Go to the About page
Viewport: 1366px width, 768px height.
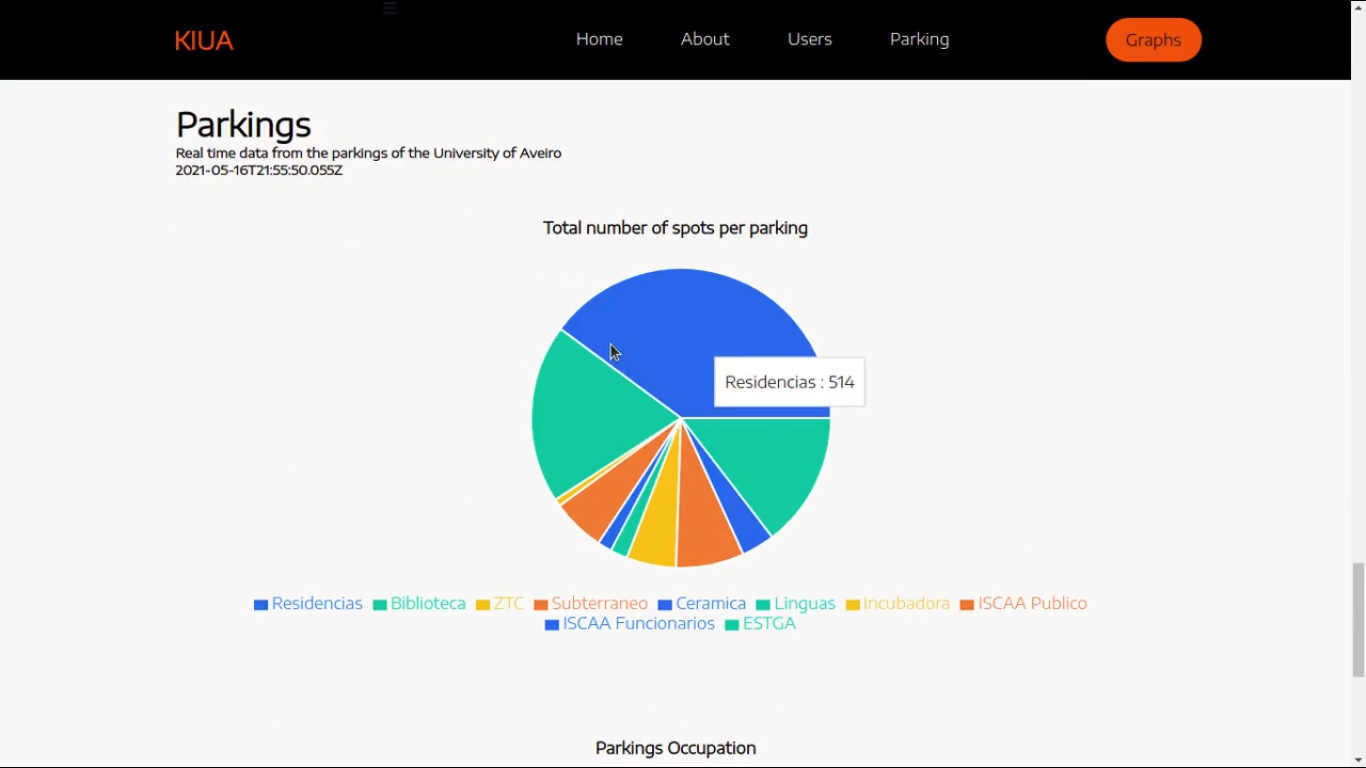(705, 39)
